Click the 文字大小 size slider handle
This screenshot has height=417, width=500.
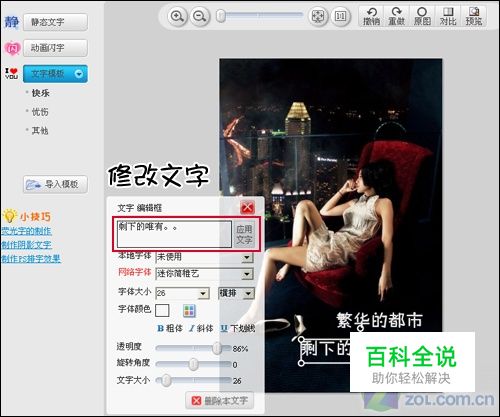pyautogui.click(x=166, y=380)
